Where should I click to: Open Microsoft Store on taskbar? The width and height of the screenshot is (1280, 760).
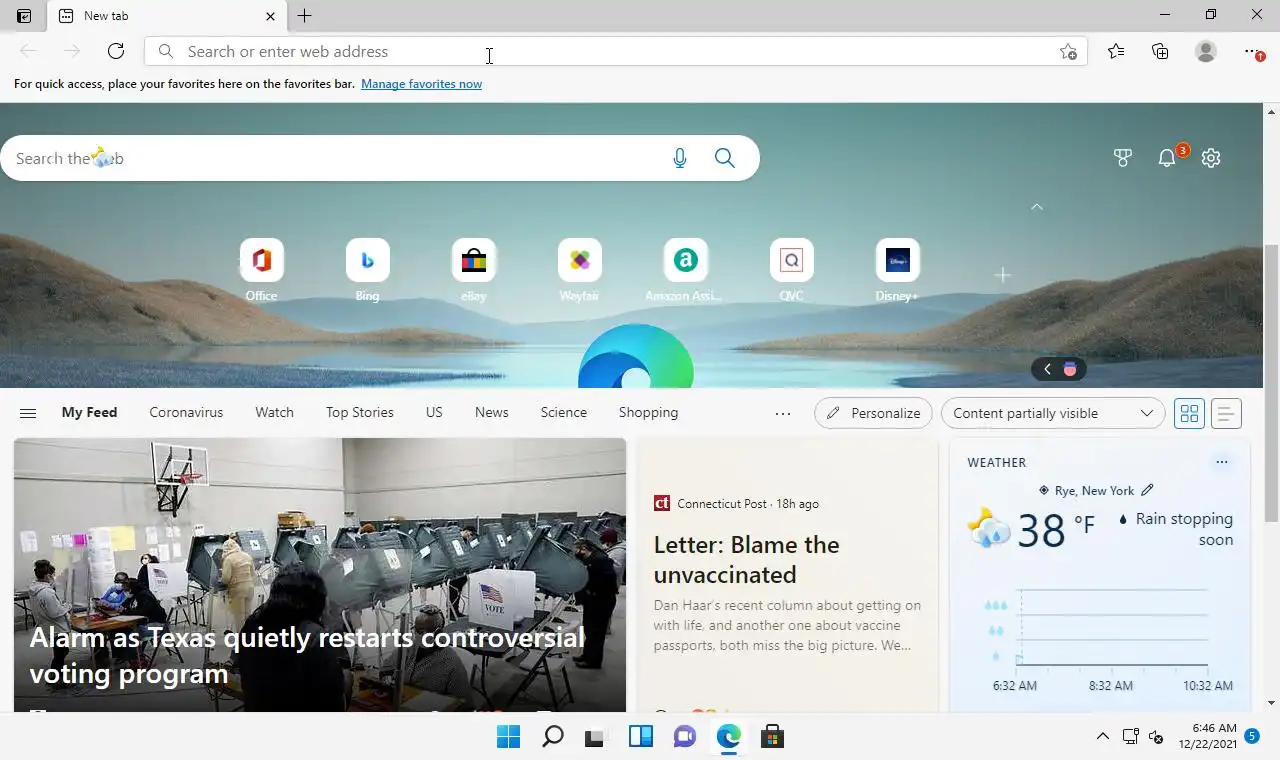(x=772, y=737)
